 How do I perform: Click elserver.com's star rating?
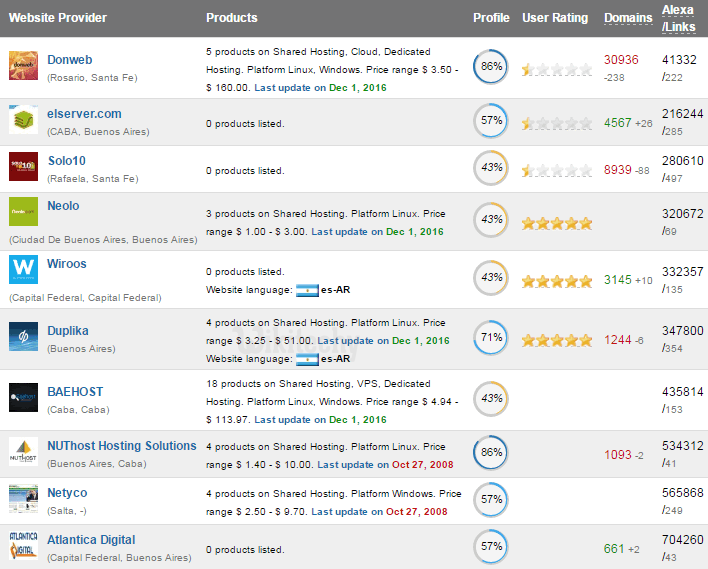pyautogui.click(x=557, y=123)
